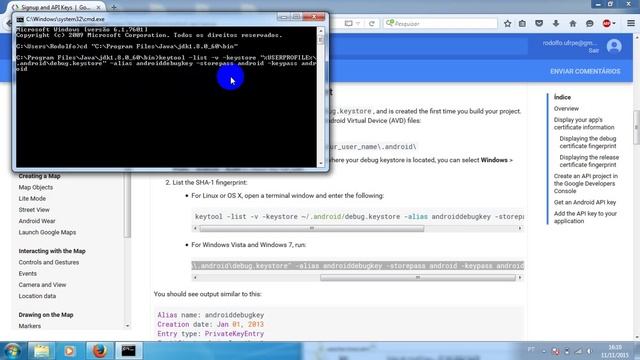
Task: Open Android Wear in sidebar
Action: 37,221
